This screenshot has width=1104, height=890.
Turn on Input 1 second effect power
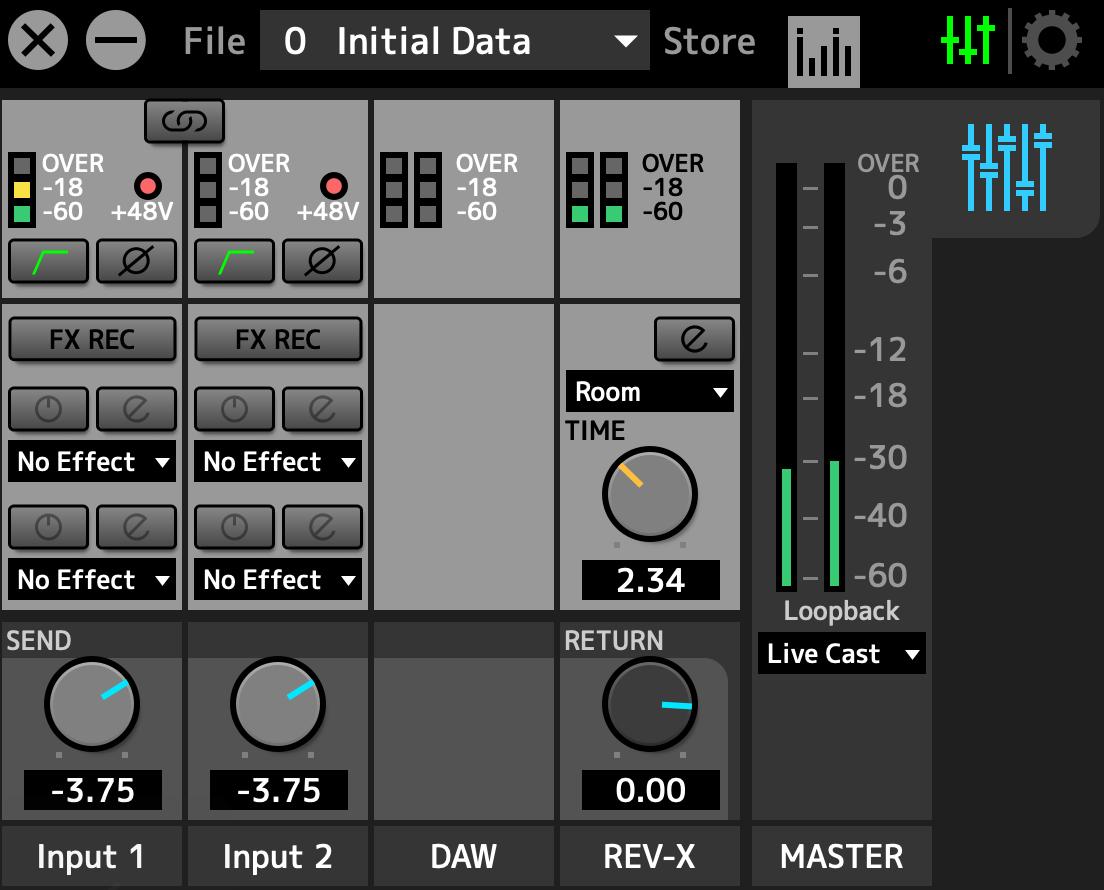click(x=49, y=527)
